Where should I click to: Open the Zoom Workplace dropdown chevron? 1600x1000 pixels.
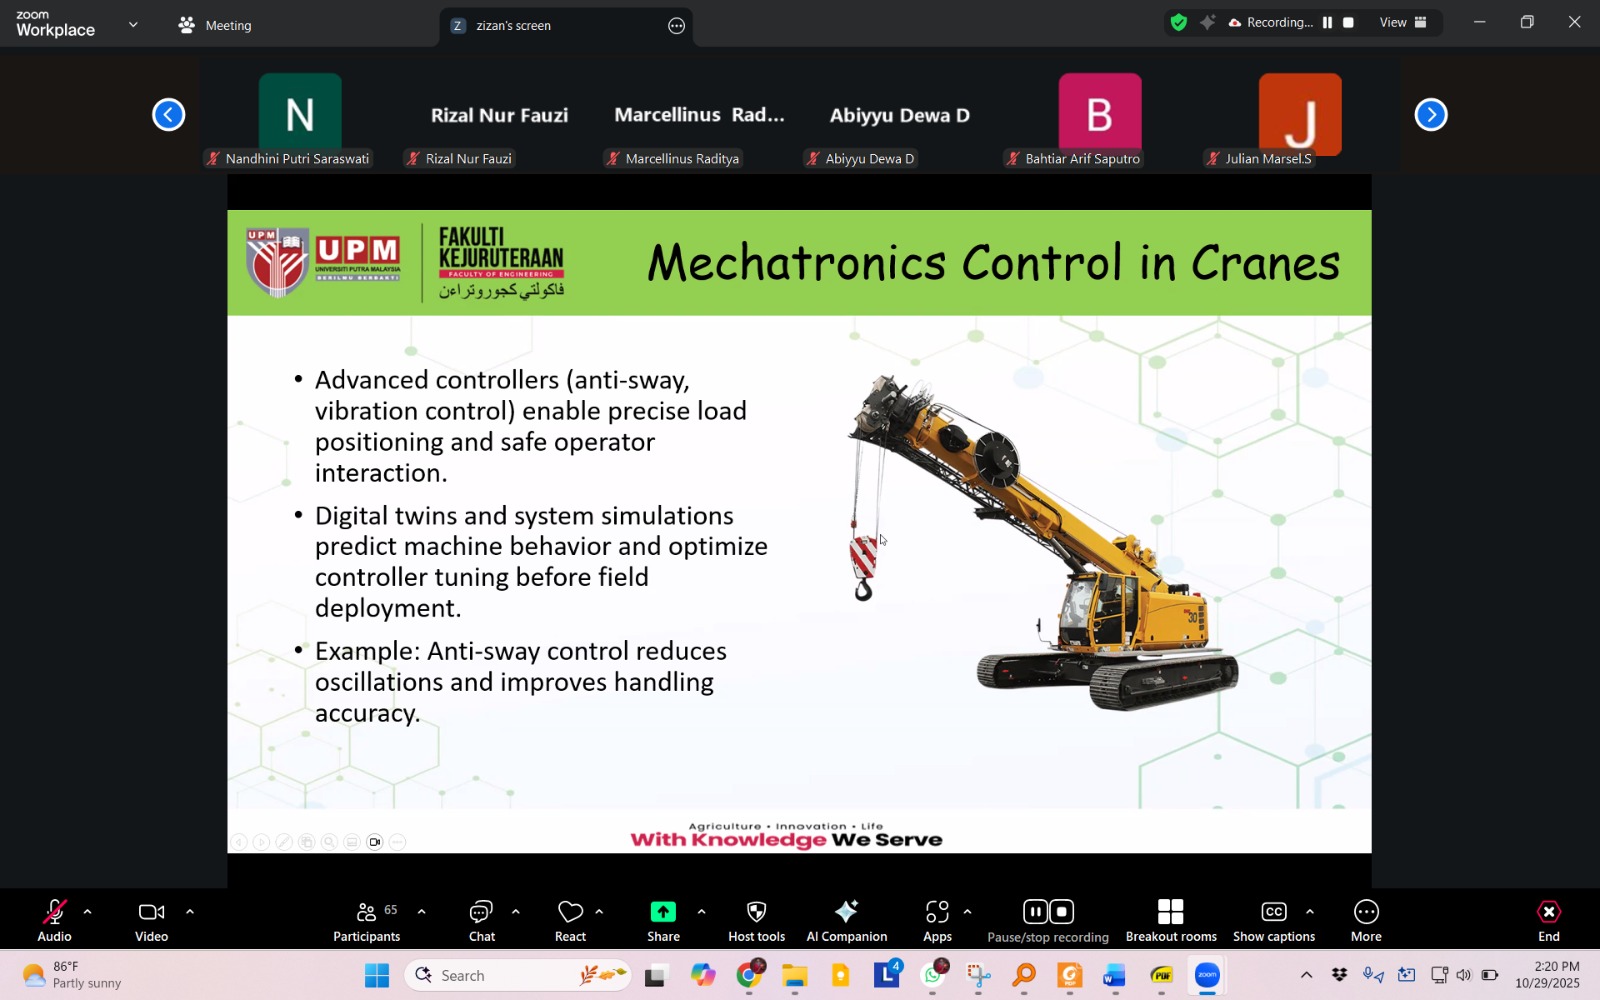pos(133,24)
